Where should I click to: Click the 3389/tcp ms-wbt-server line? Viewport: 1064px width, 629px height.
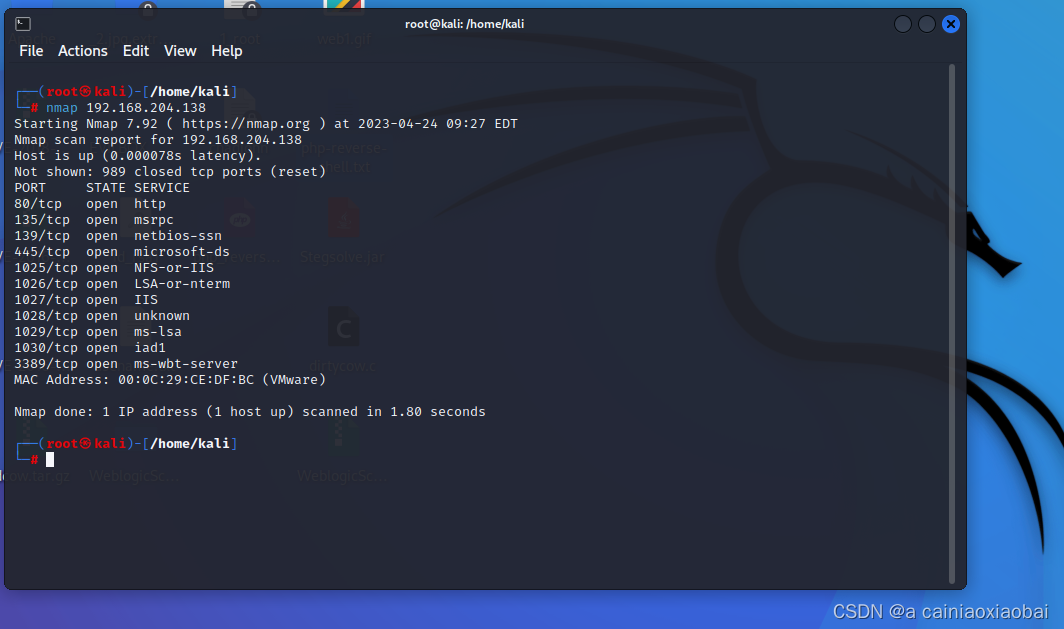tap(126, 364)
